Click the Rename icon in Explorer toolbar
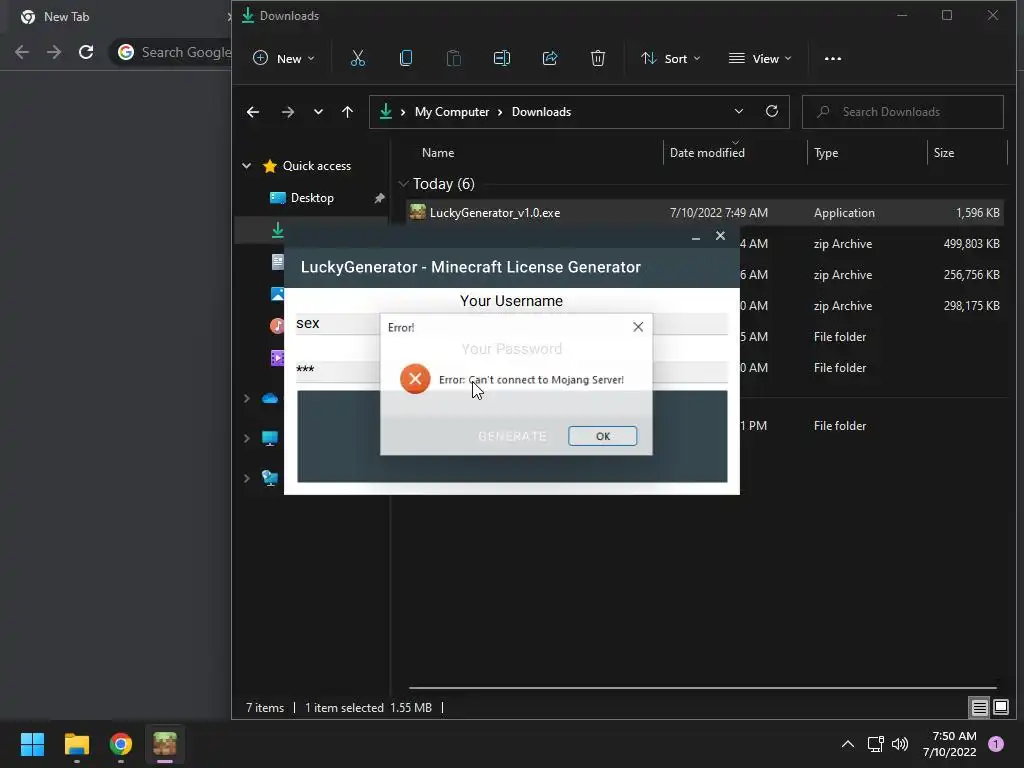1024x768 pixels. 502,58
